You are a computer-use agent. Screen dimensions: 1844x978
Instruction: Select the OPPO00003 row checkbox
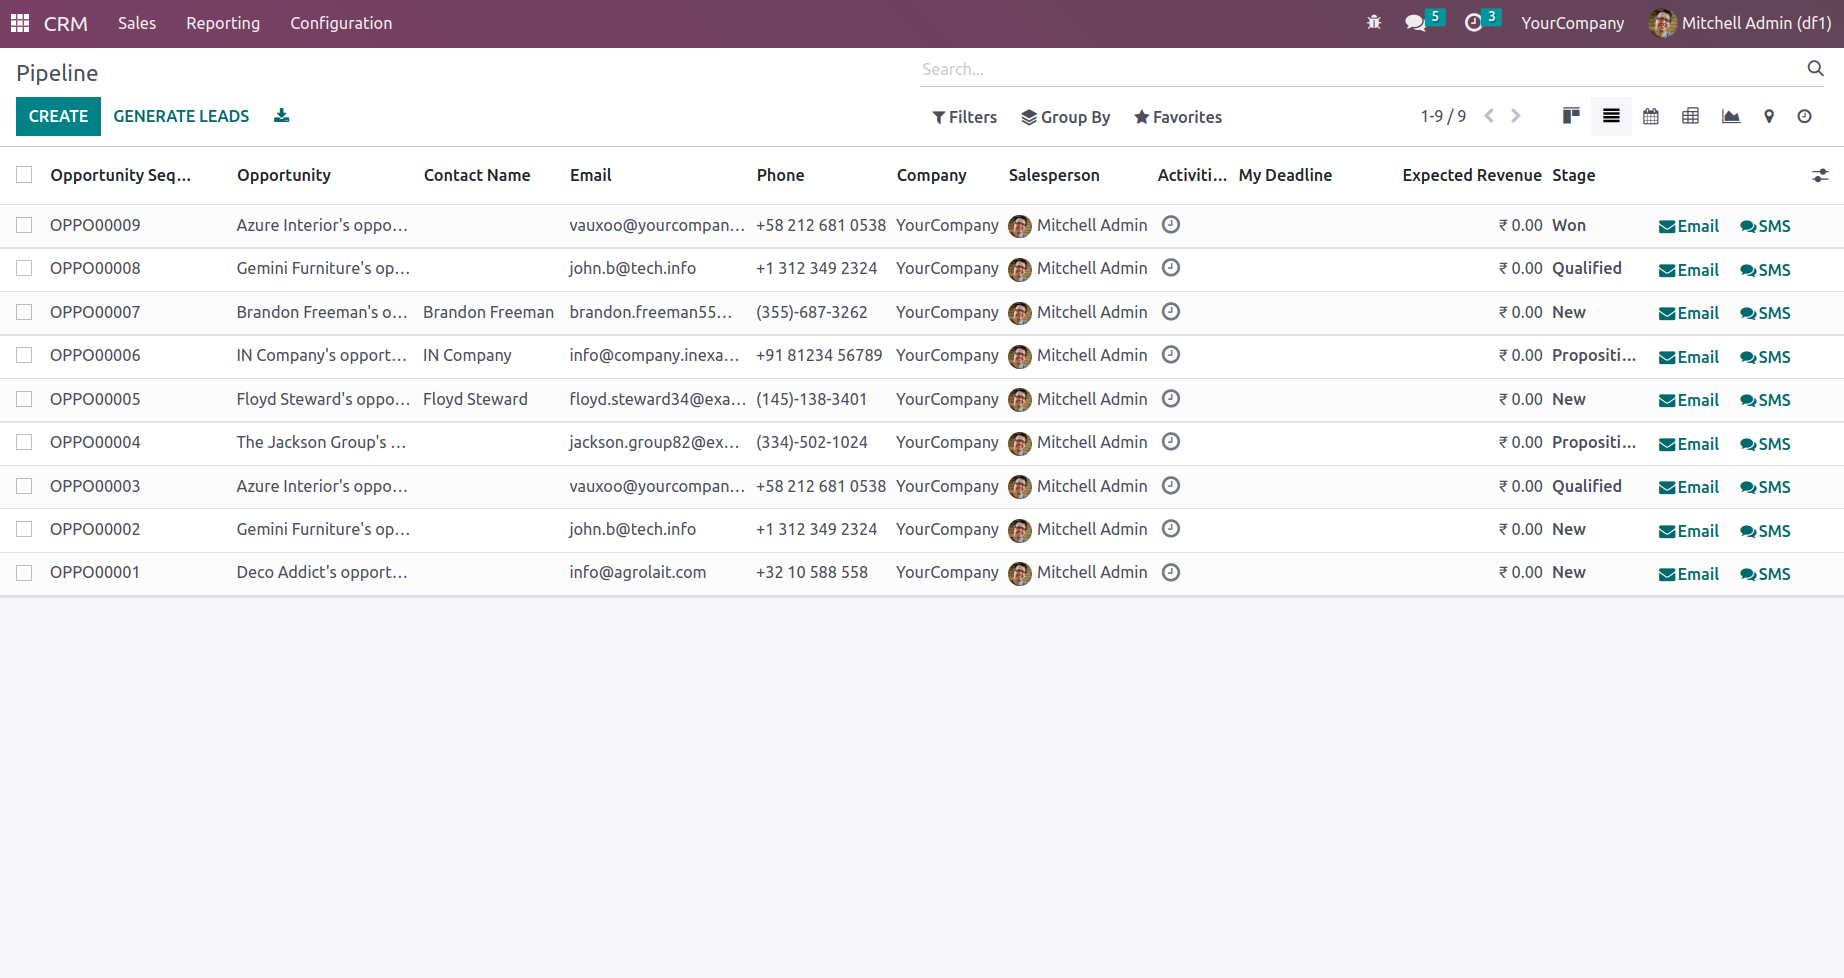tap(24, 486)
